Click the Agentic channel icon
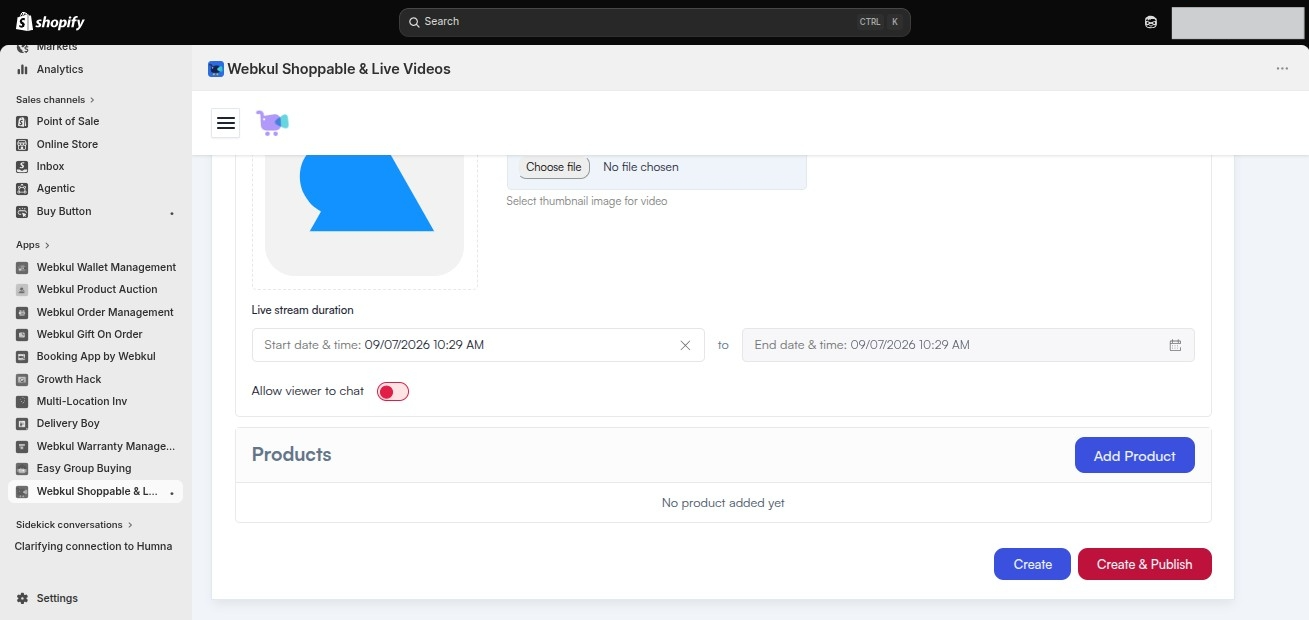Viewport: 1309px width, 620px height. pyautogui.click(x=22, y=188)
